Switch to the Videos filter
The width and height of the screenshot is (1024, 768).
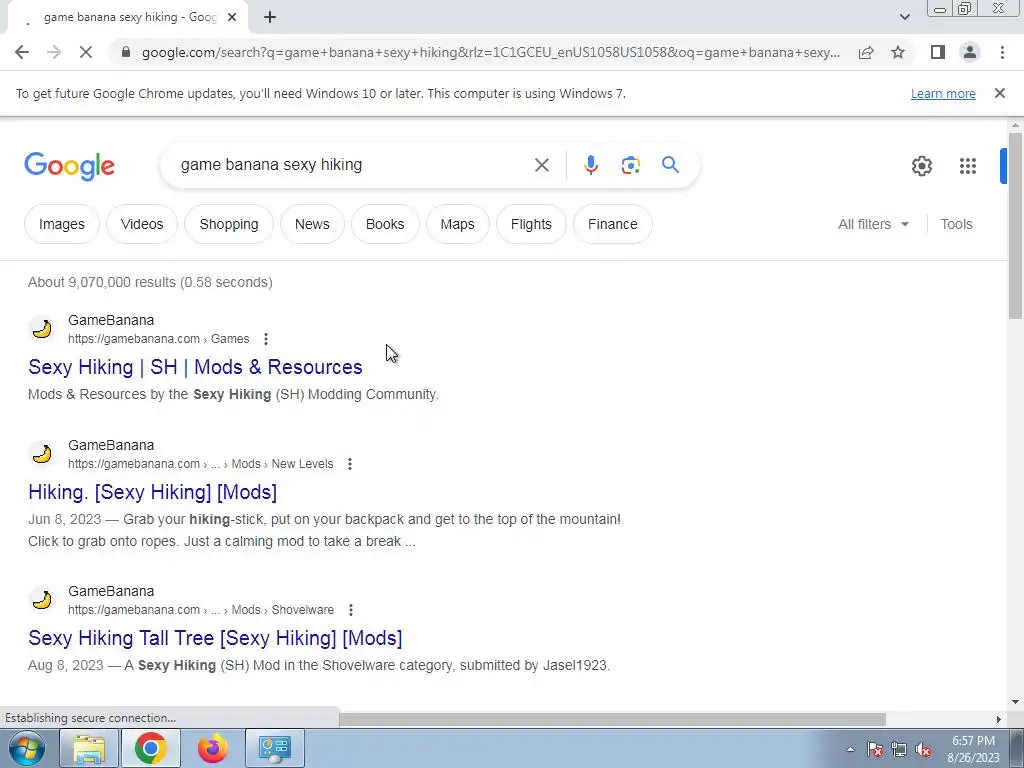pos(142,224)
